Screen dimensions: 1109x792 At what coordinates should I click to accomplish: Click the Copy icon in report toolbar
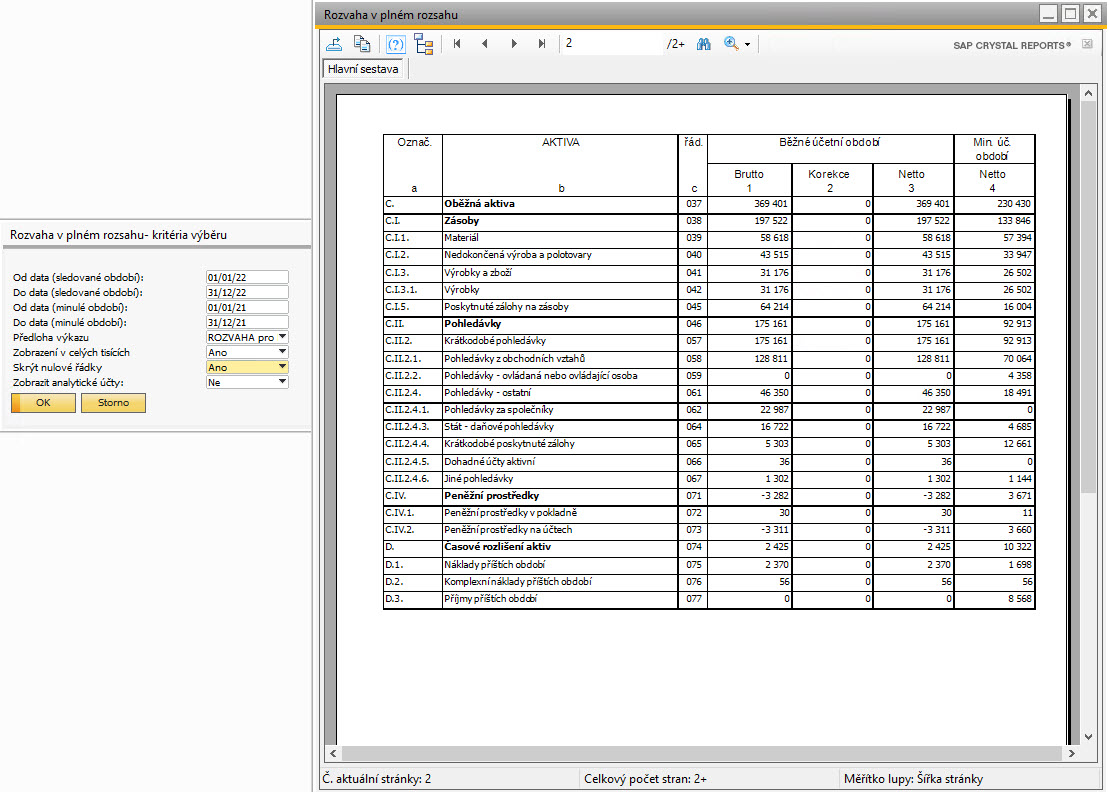tap(362, 44)
